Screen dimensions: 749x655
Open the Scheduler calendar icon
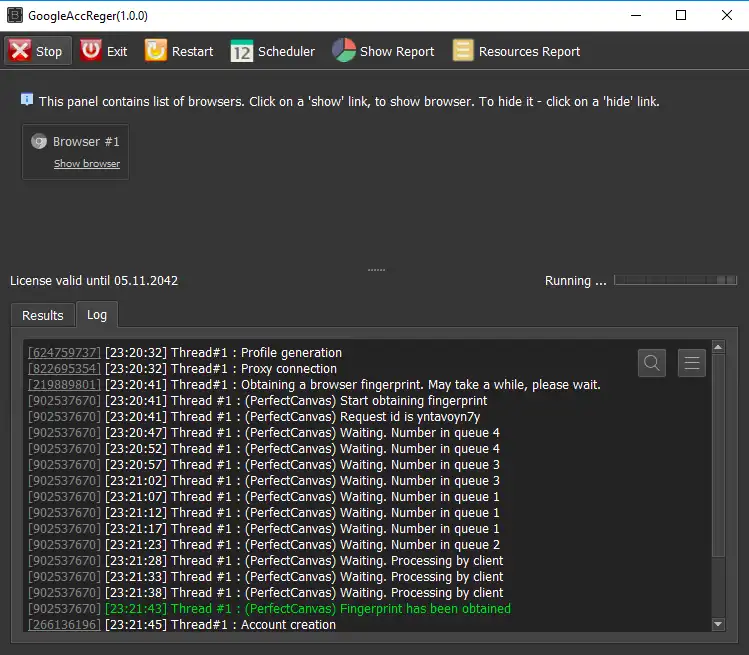[242, 51]
